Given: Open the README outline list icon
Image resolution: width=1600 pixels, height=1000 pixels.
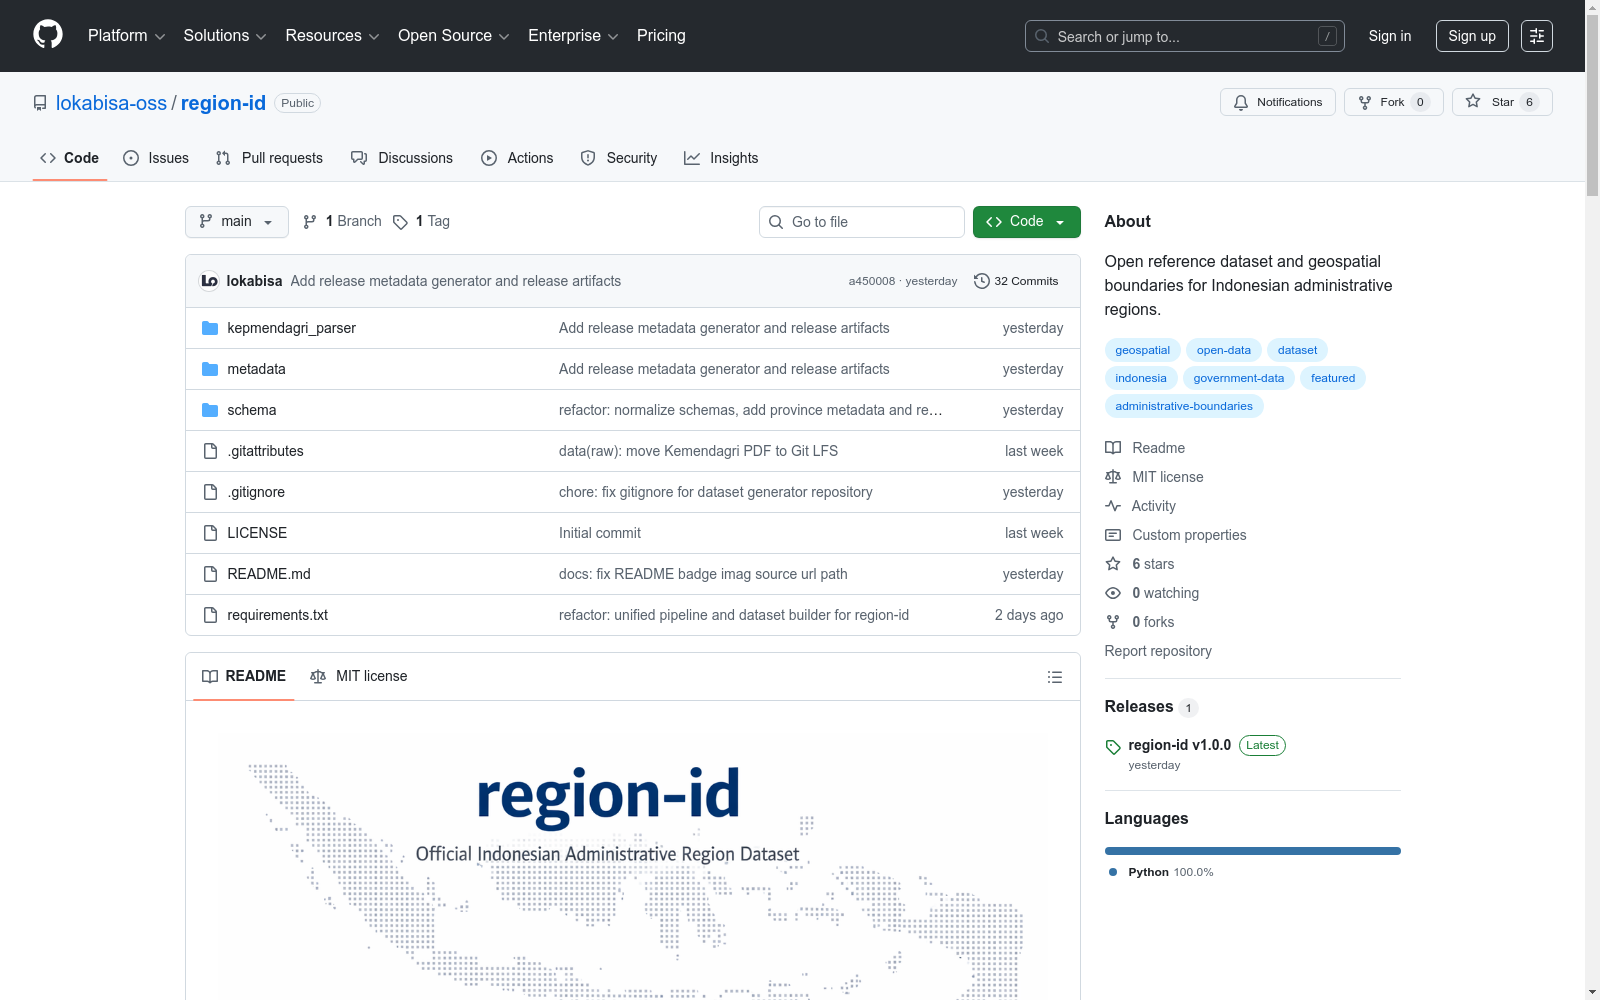Looking at the screenshot, I should (x=1054, y=677).
